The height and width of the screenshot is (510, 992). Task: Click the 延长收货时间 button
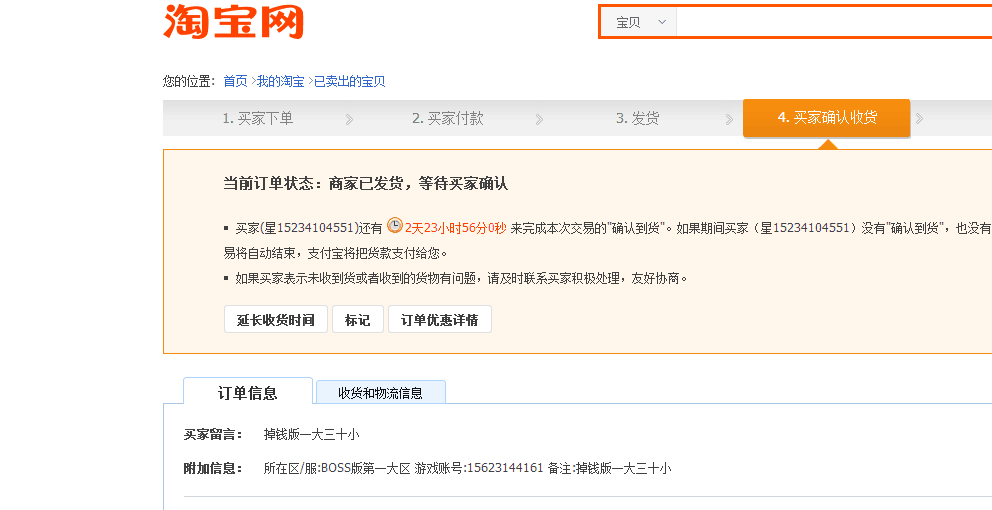click(x=275, y=320)
